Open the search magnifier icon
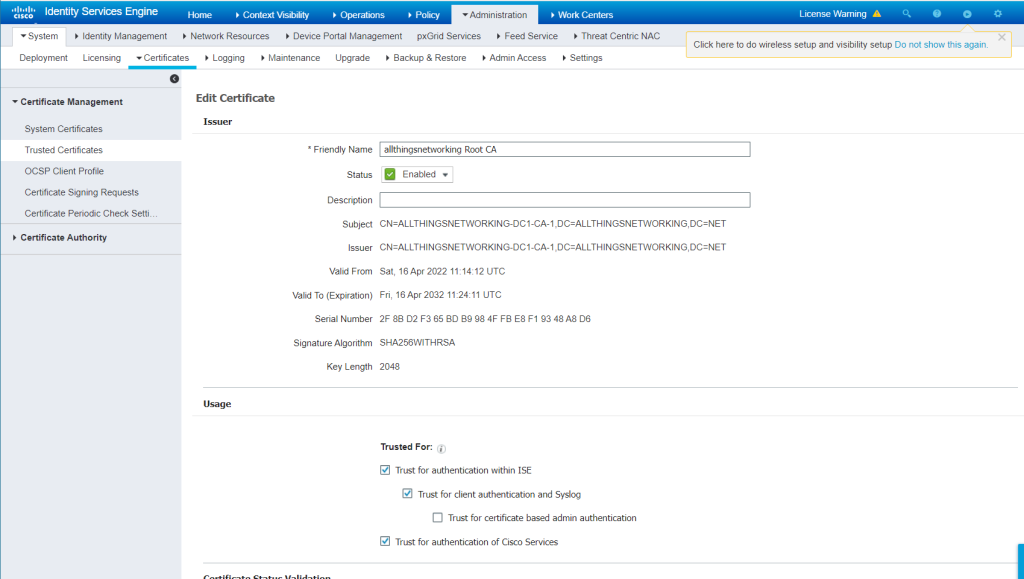 click(x=906, y=14)
